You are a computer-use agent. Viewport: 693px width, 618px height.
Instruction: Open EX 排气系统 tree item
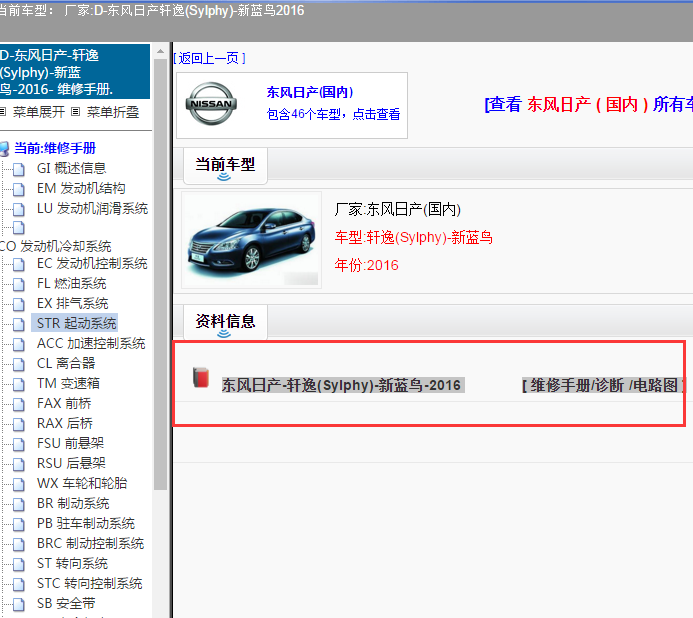coord(72,303)
